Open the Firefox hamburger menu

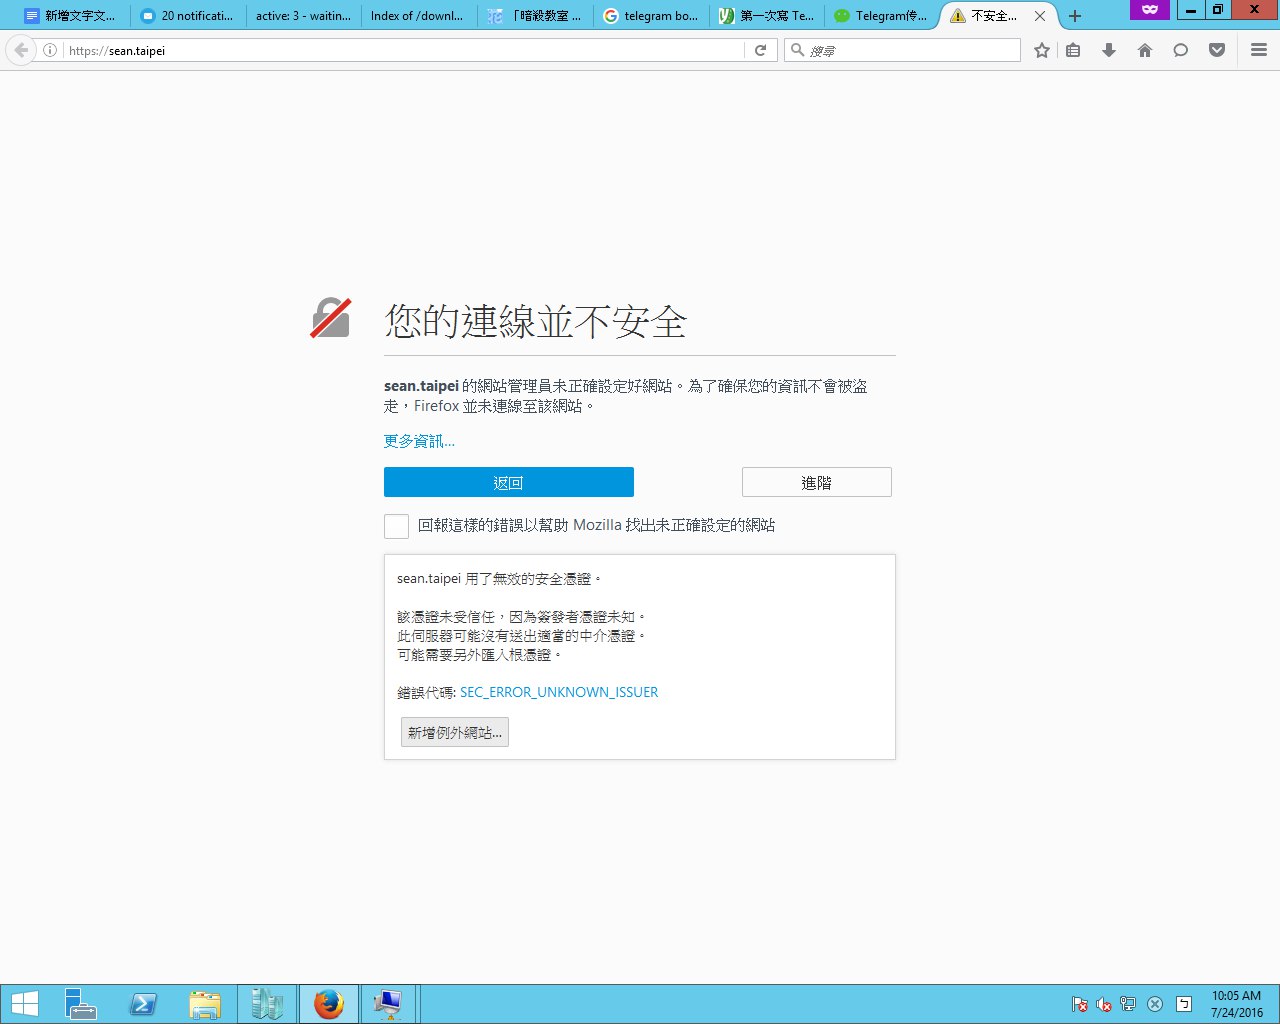point(1259,50)
